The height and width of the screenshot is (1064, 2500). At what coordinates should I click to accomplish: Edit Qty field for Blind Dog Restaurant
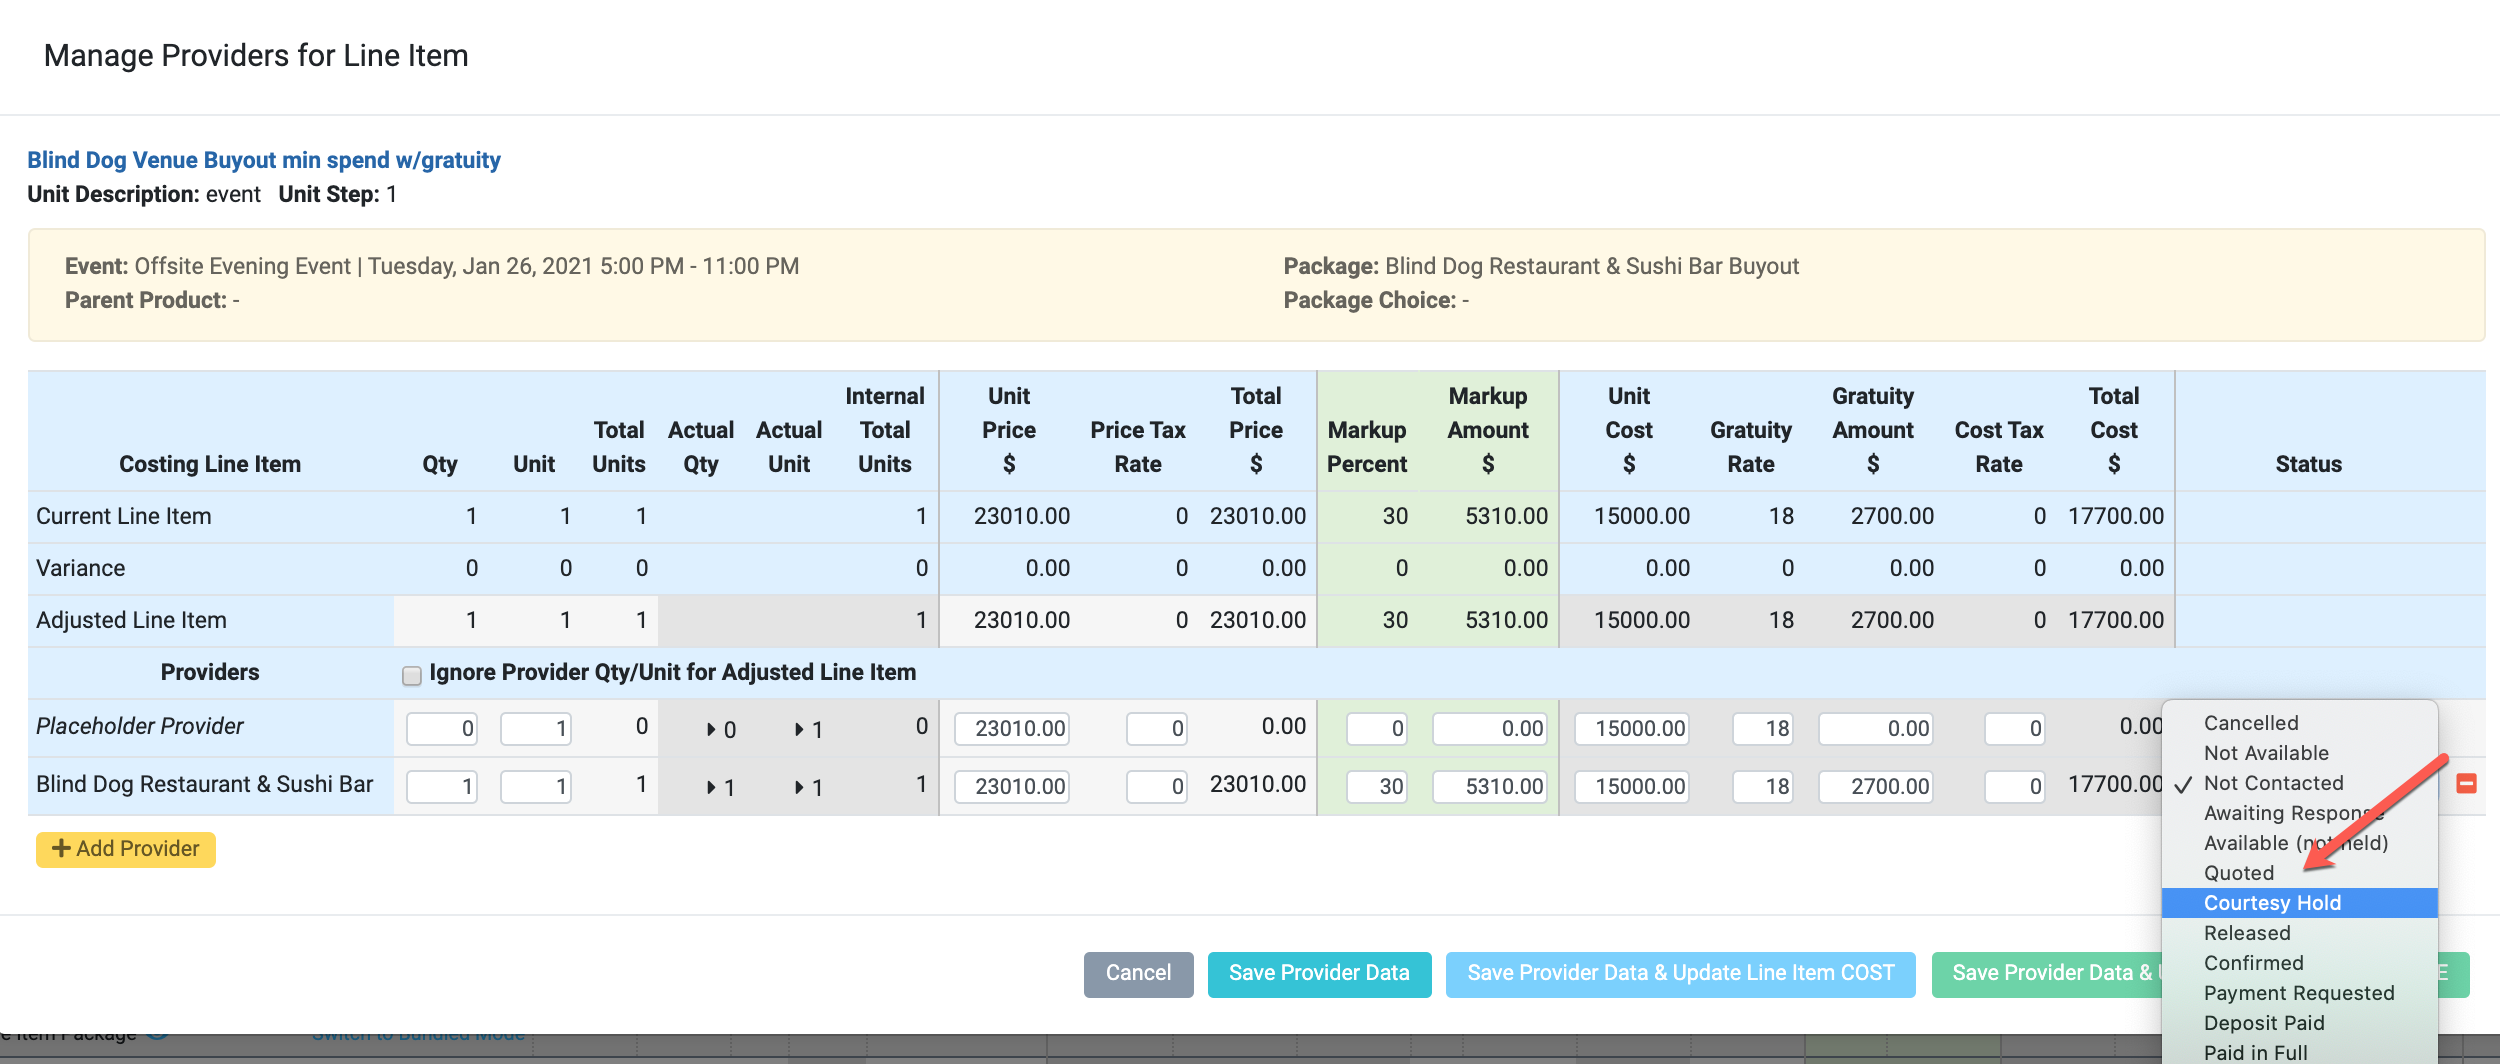[441, 786]
